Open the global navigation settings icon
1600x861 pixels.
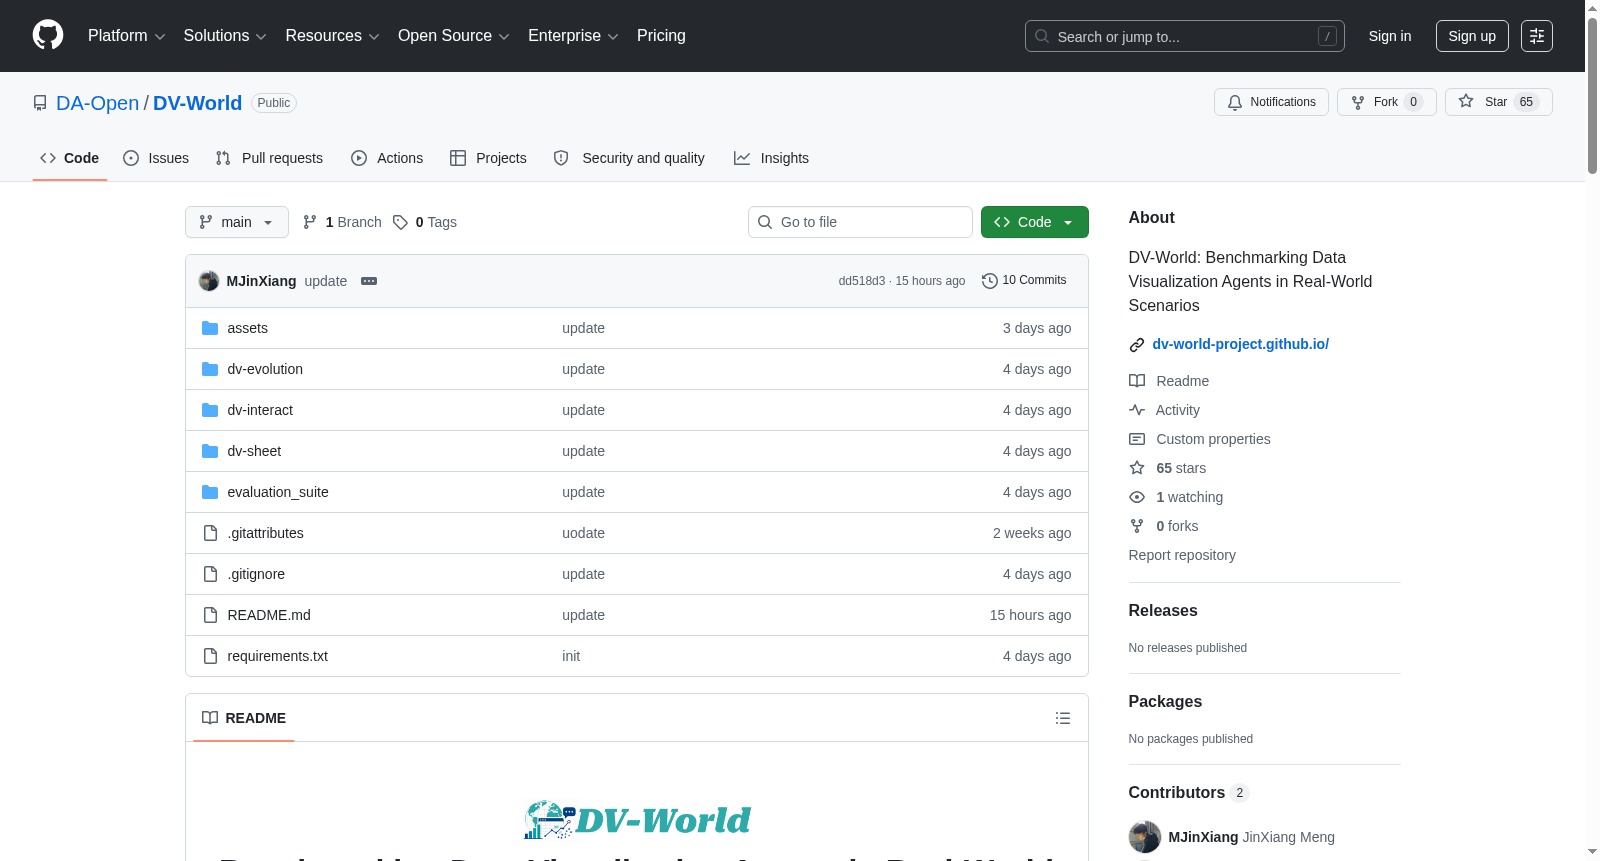pyautogui.click(x=1537, y=36)
